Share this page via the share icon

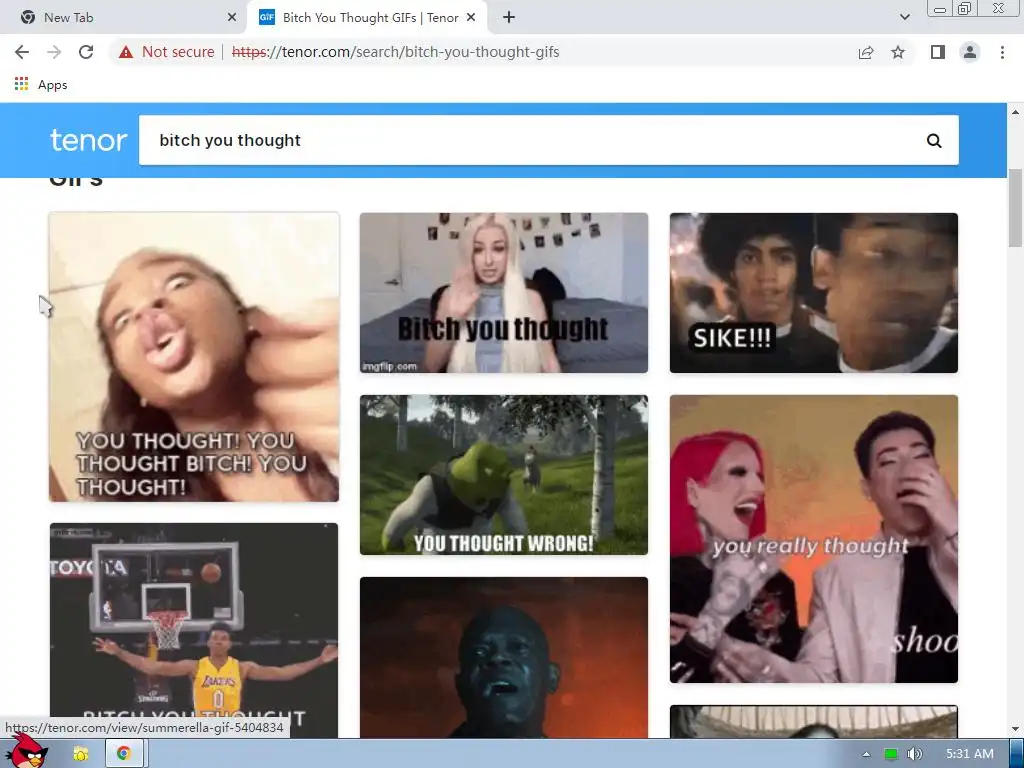(x=866, y=52)
